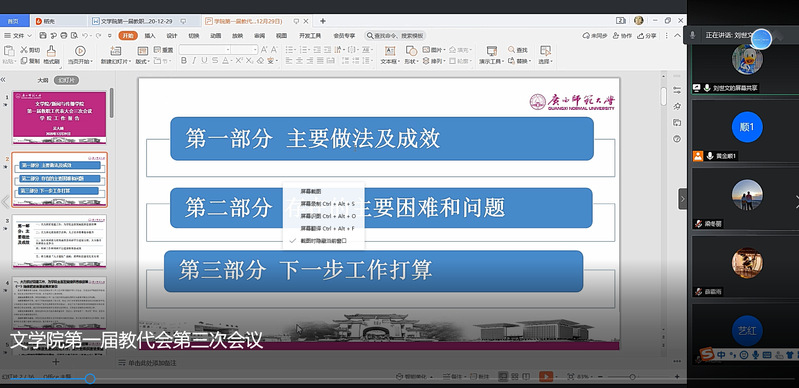Click the Text Box (文本框) icon
The height and width of the screenshot is (388, 799).
pos(390,50)
